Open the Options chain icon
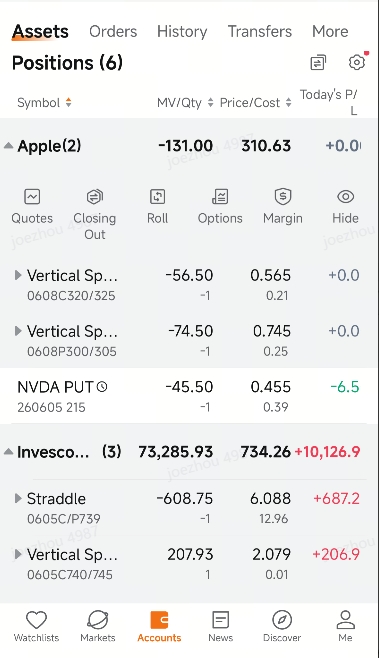Viewport: 379px width, 658px height. click(220, 197)
